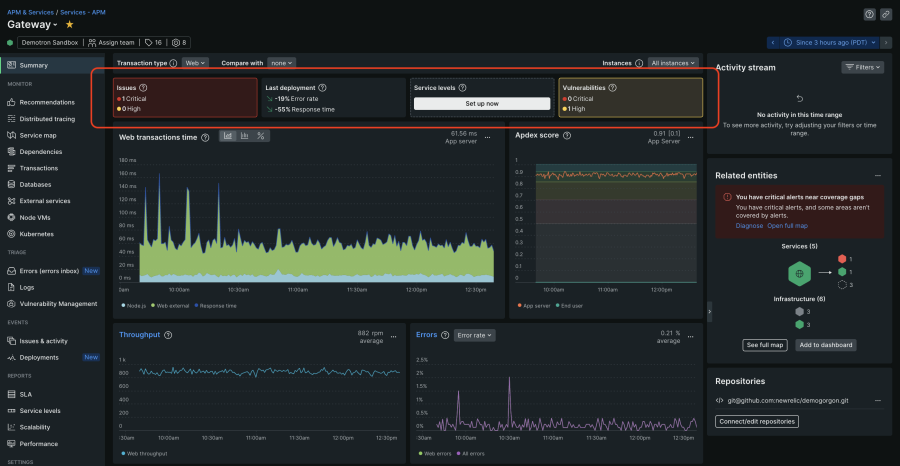The width and height of the screenshot is (900, 466).
Task: Collapse the Related entities panel
Action: click(878, 175)
